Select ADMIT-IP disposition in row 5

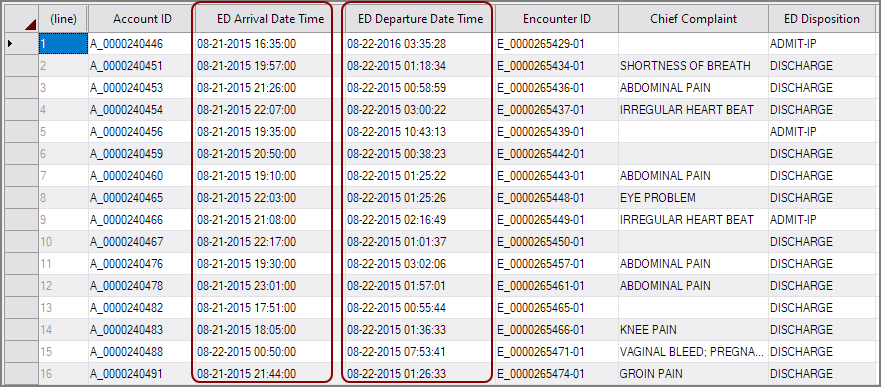(x=821, y=131)
